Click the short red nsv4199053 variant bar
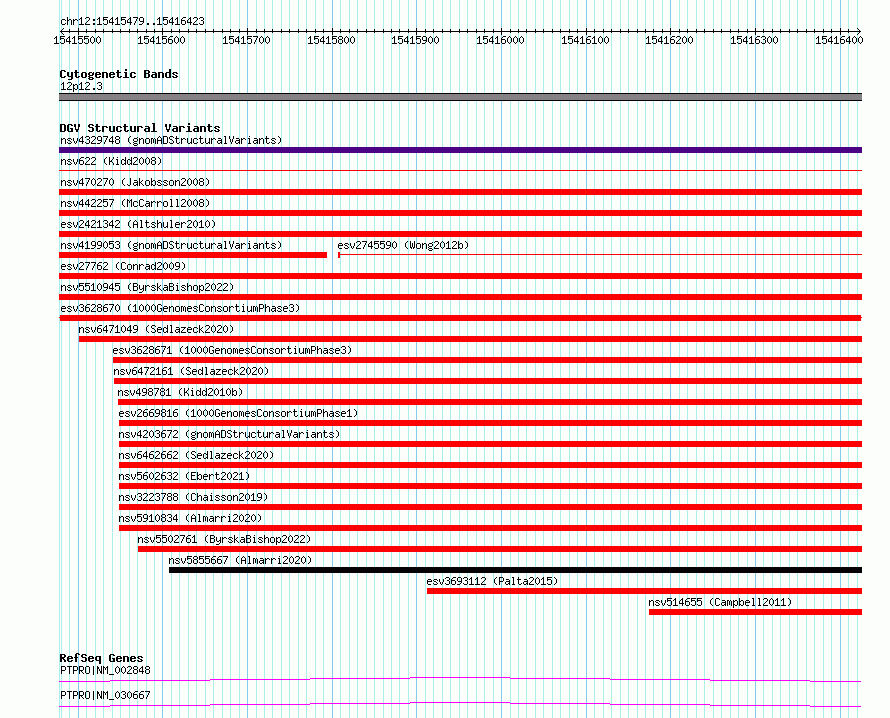Viewport: 890px width, 718px height. (x=193, y=255)
